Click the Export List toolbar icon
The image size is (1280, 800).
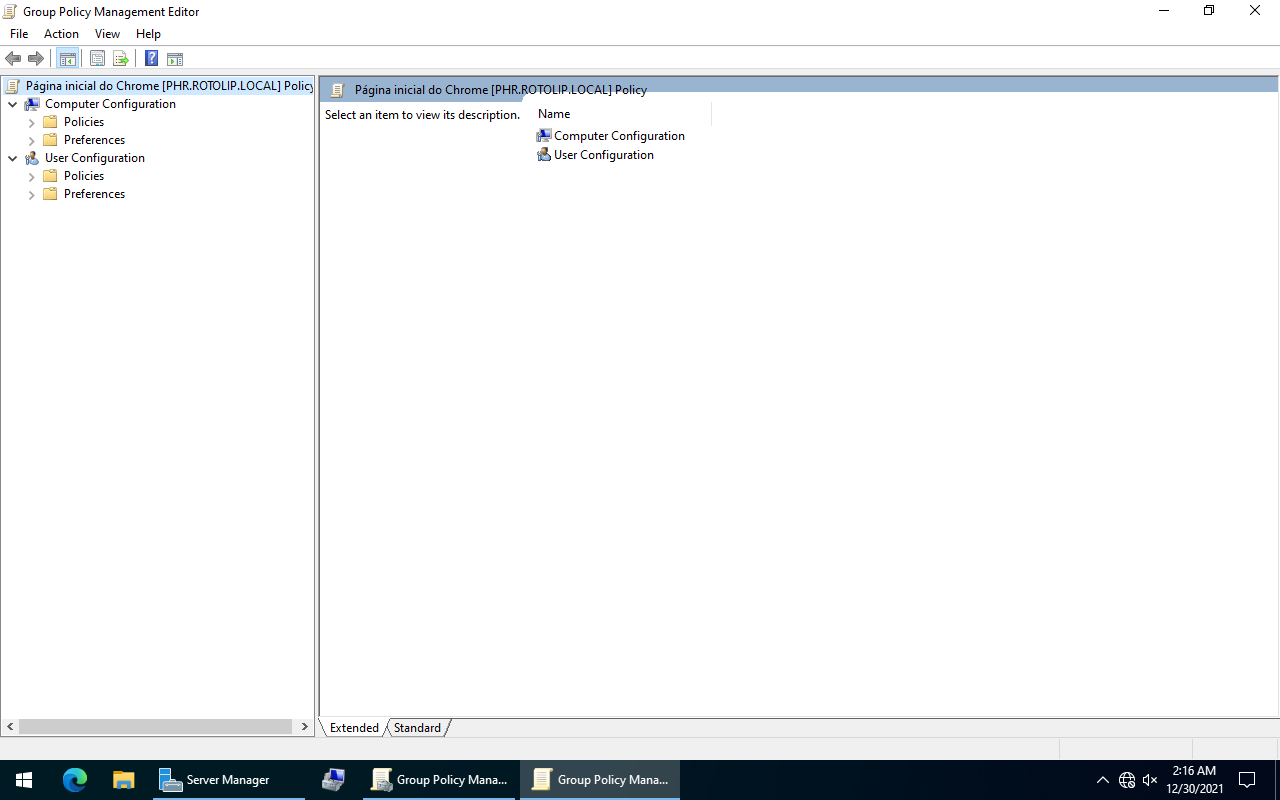click(x=120, y=58)
